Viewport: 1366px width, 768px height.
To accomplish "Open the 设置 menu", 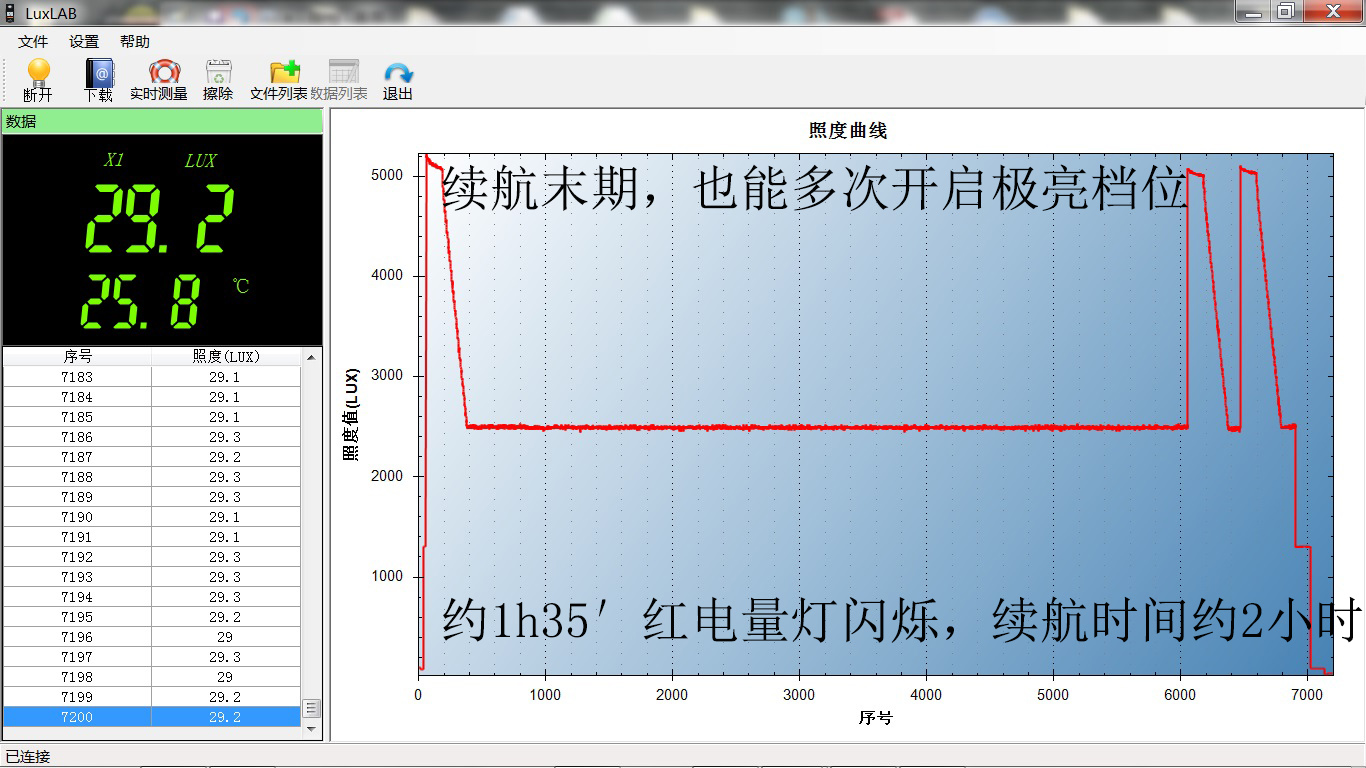I will (x=84, y=42).
